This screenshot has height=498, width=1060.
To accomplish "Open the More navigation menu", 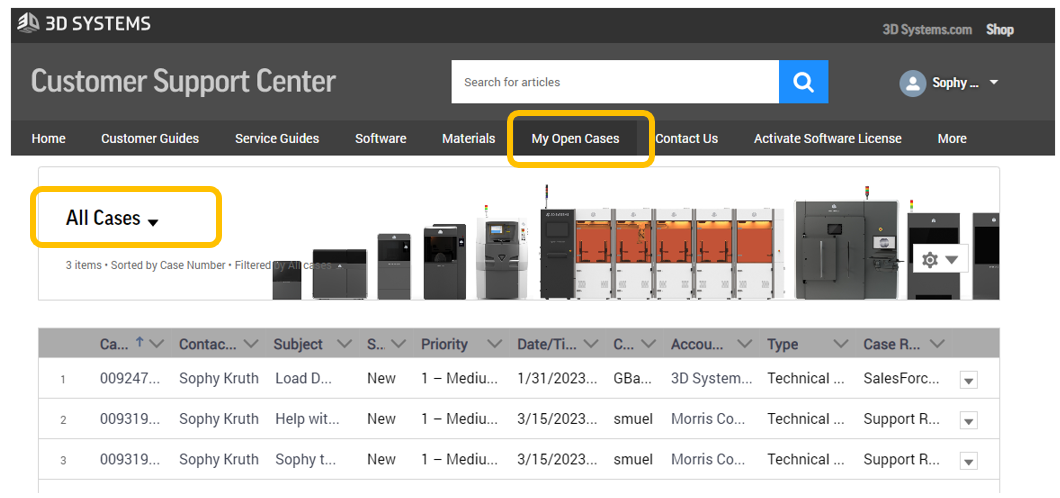I will [x=952, y=139].
